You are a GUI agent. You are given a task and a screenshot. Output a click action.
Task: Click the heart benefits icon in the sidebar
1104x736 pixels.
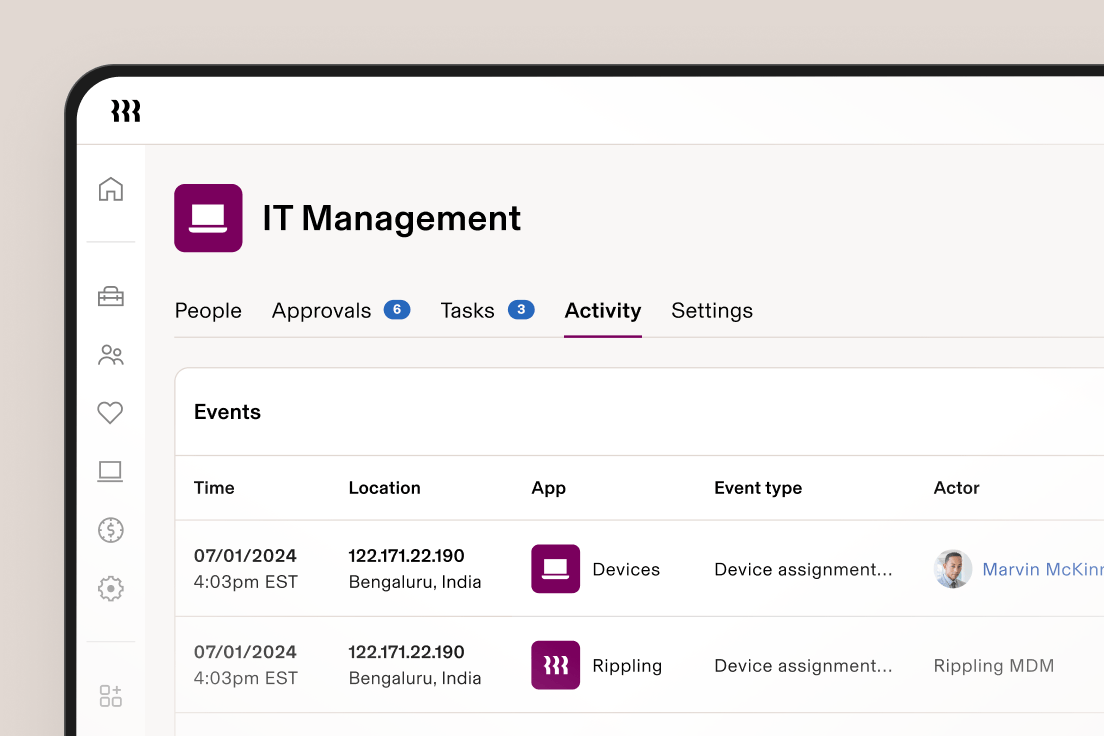click(x=110, y=413)
